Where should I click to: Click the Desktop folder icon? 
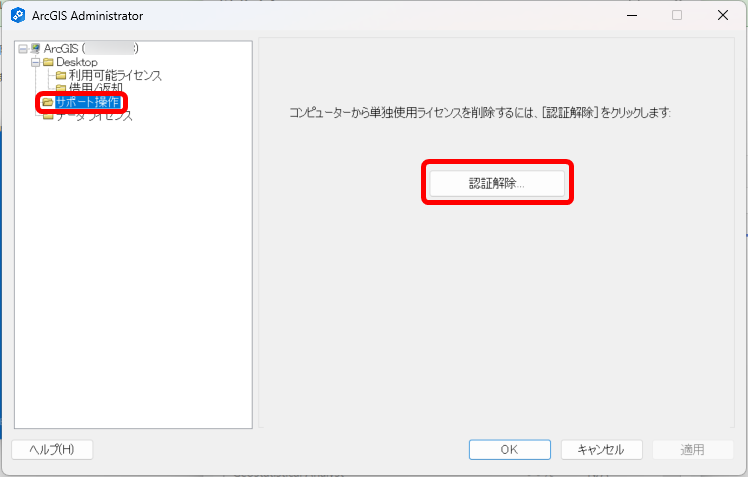(48, 62)
